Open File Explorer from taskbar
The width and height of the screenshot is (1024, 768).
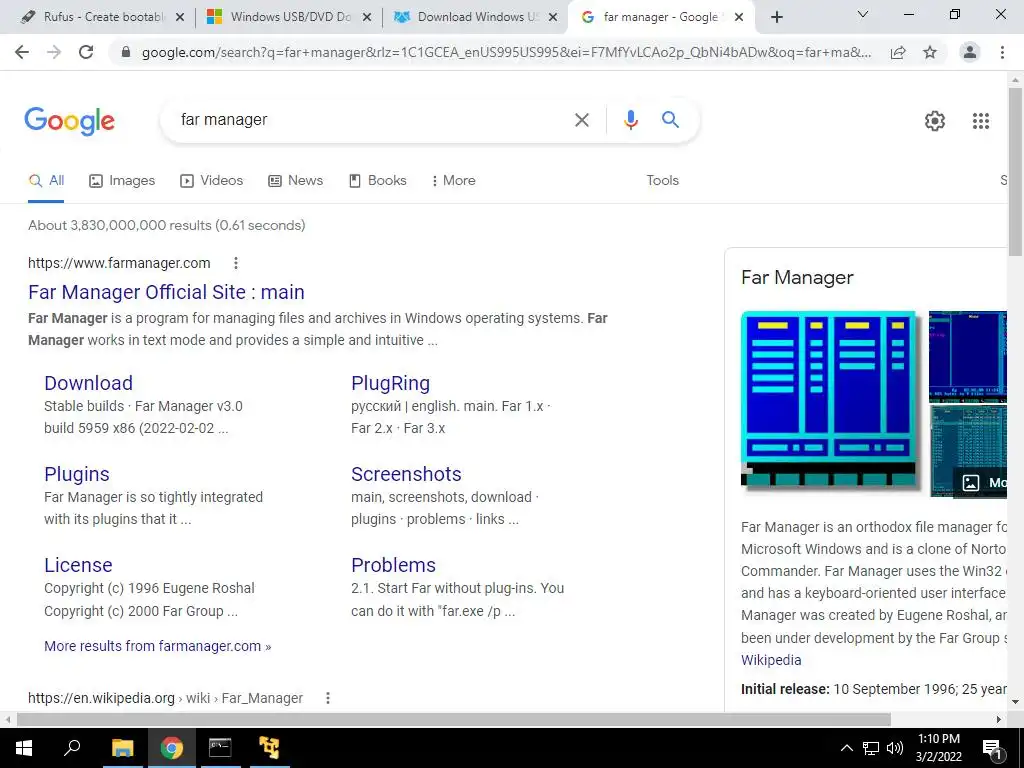[122, 748]
